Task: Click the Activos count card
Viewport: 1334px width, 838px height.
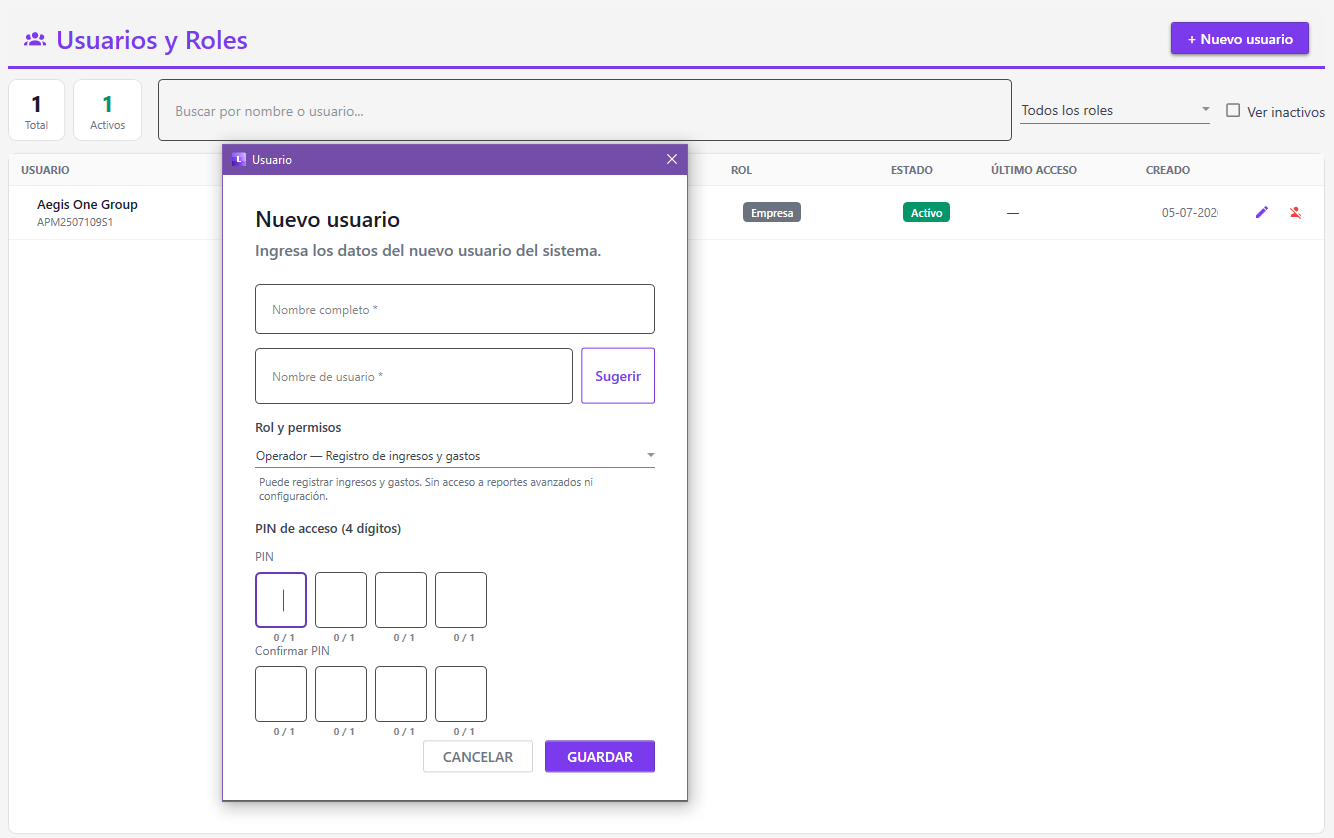Action: click(x=107, y=110)
